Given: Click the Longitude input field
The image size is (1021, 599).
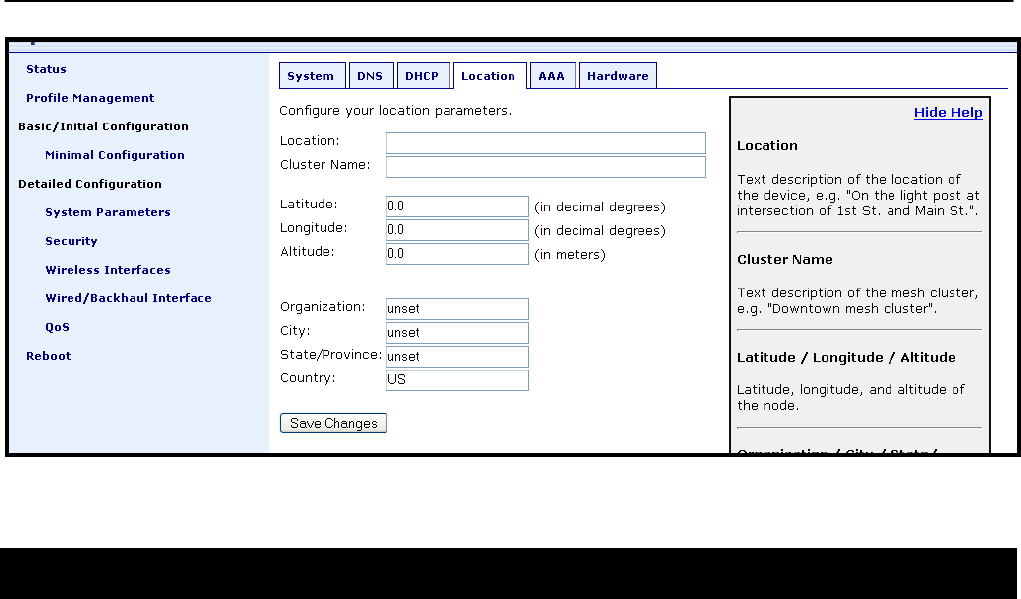Looking at the screenshot, I should [457, 230].
